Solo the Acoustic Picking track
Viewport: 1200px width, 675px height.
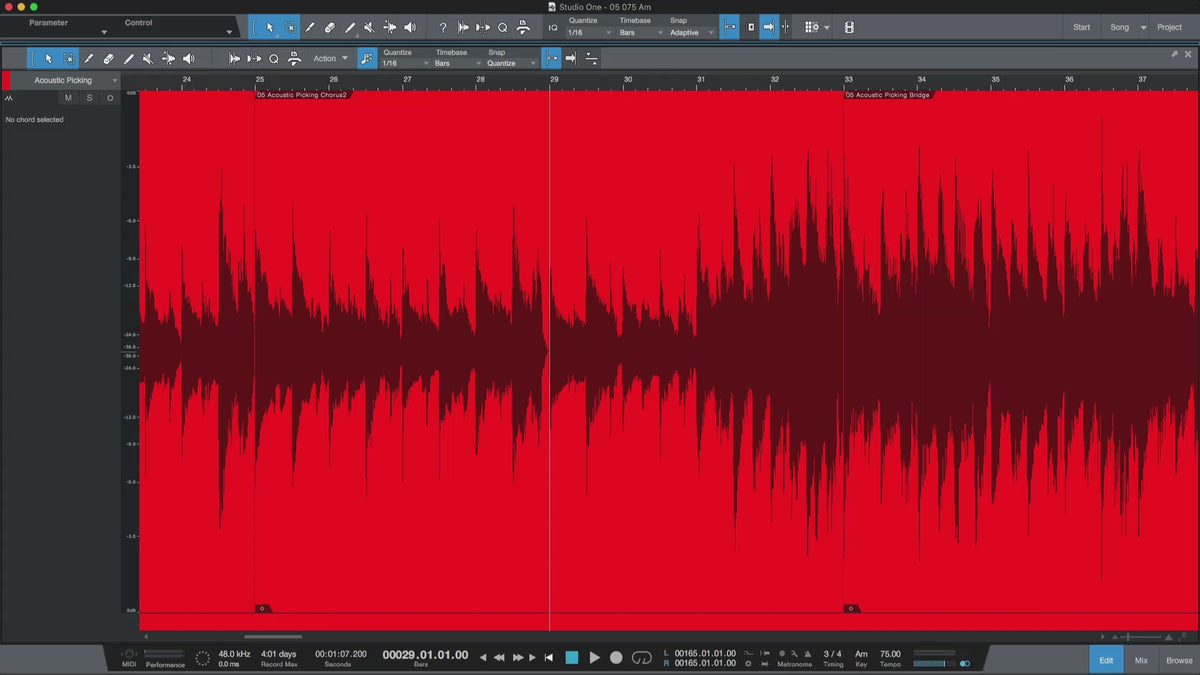(89, 98)
